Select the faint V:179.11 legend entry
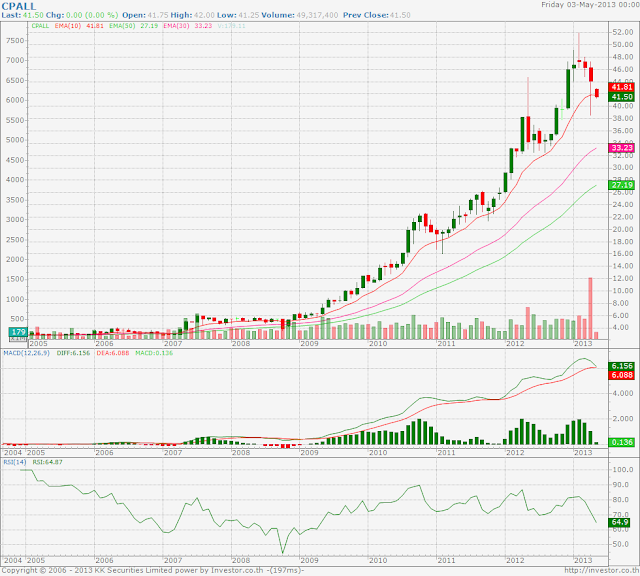 [x=231, y=26]
